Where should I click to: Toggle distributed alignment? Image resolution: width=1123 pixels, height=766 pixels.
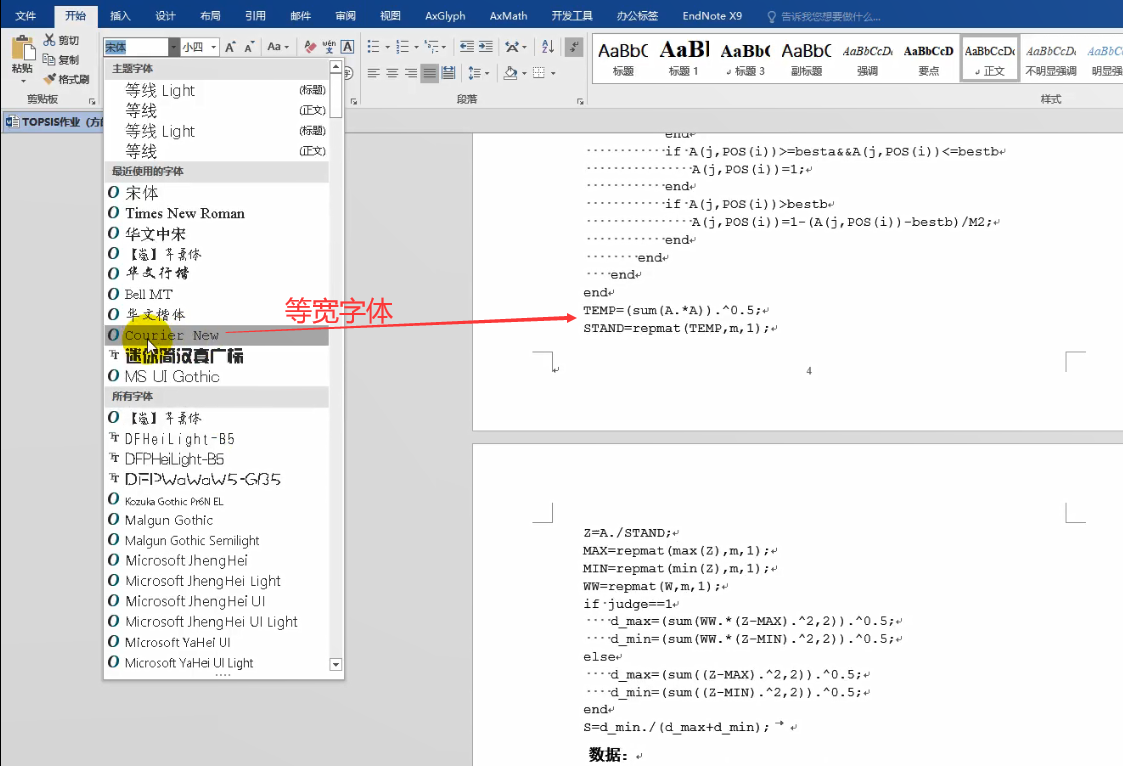[448, 73]
